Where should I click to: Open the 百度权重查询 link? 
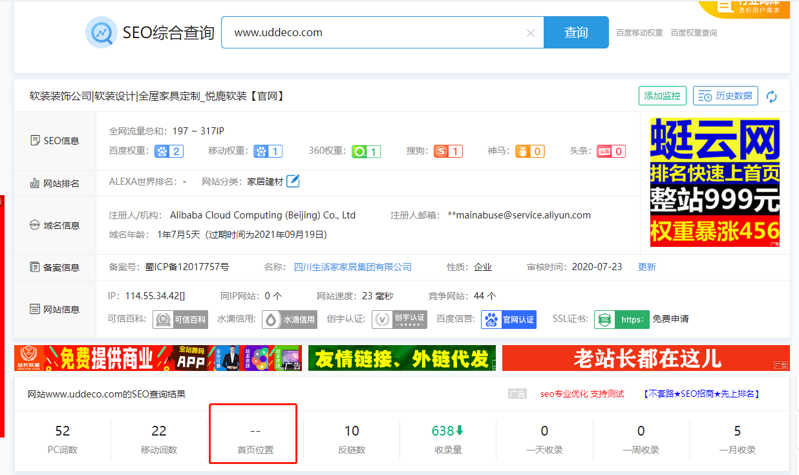[693, 33]
